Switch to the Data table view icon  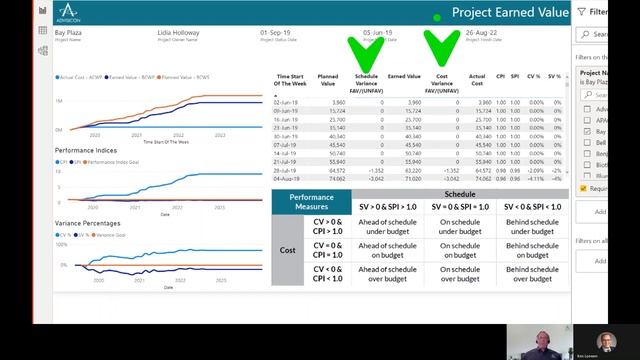[42, 30]
